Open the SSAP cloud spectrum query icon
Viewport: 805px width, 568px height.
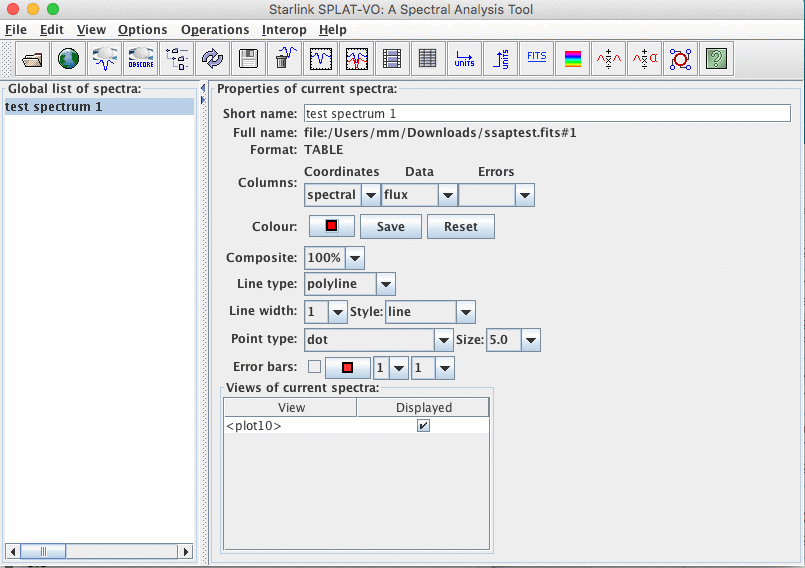[104, 59]
